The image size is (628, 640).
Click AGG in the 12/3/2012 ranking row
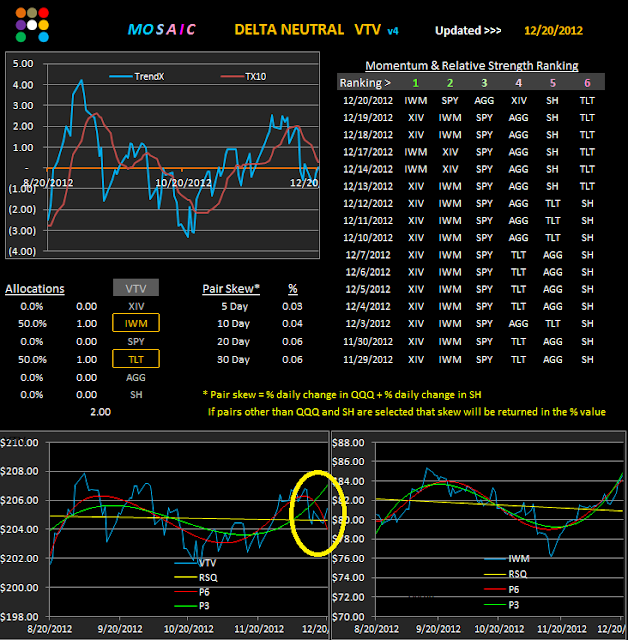pyautogui.click(x=519, y=323)
